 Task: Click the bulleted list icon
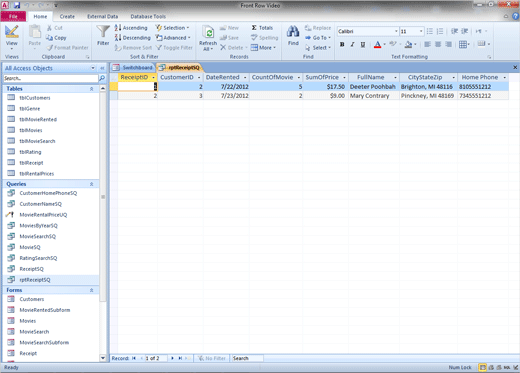pos(430,31)
